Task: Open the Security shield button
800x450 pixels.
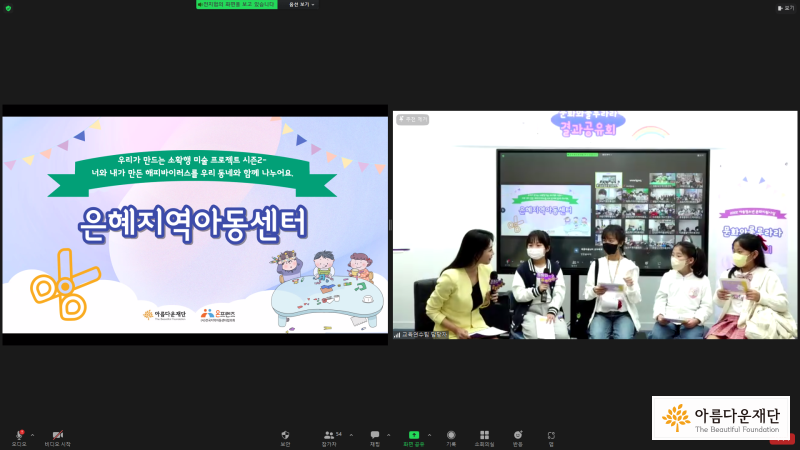Action: point(285,438)
